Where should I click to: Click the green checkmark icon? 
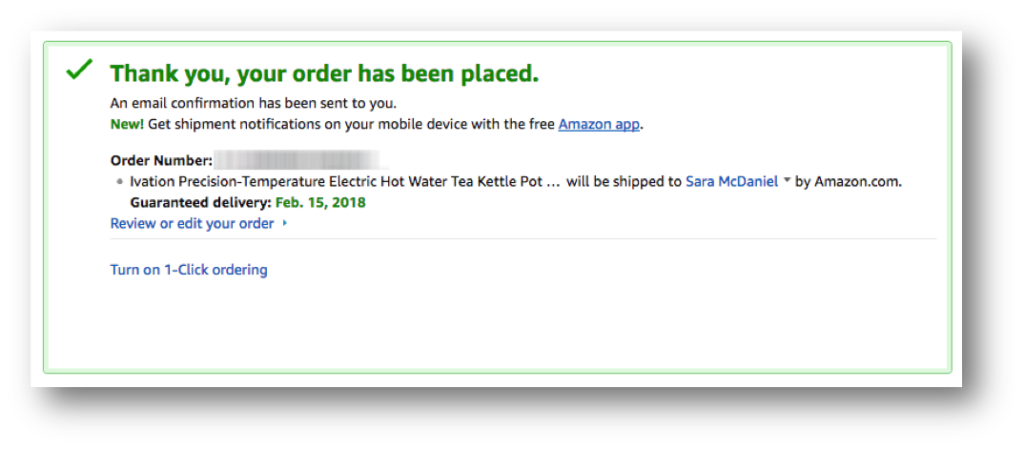[80, 69]
